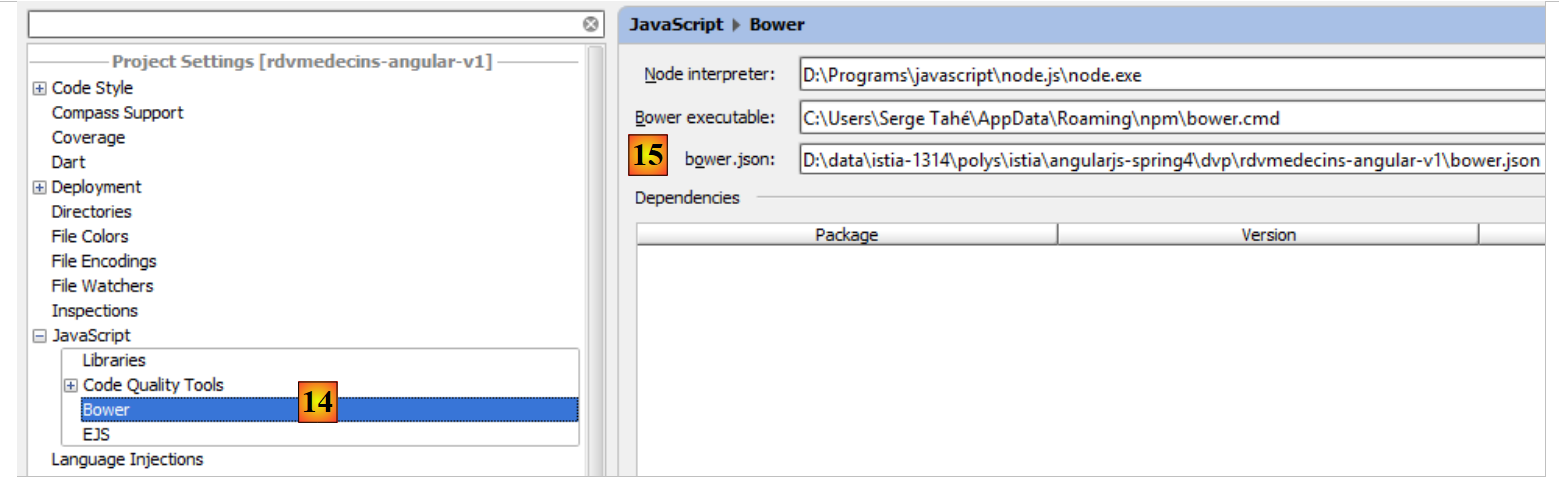Open File Colors settings

(x=90, y=237)
